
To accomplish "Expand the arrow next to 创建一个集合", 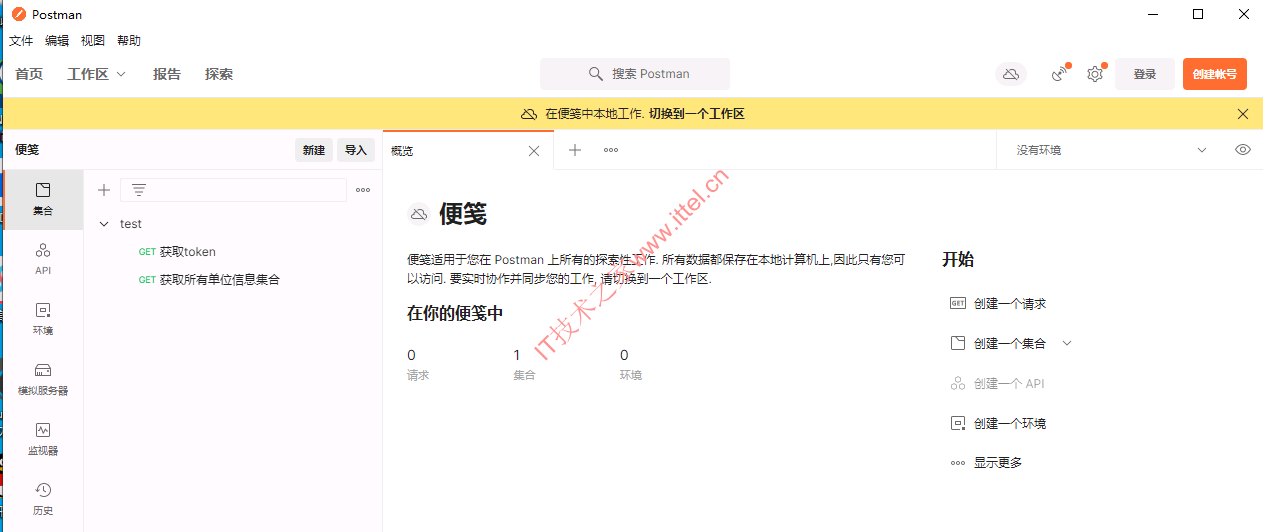I will click(1067, 343).
